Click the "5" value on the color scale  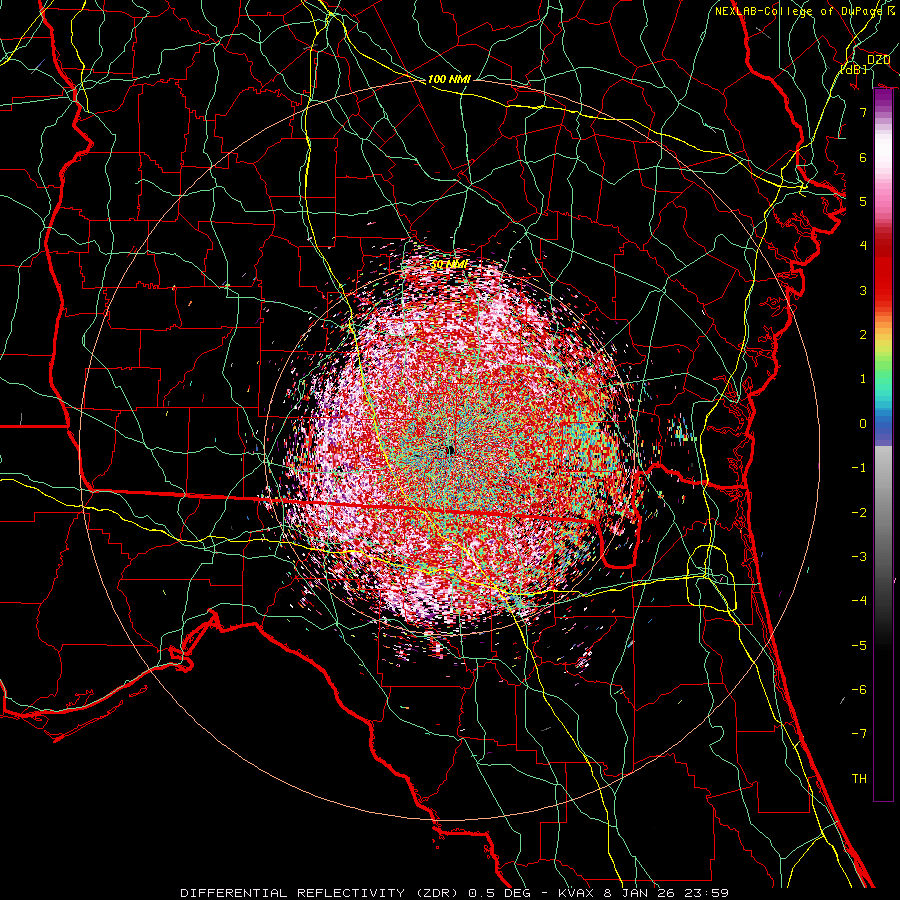[x=863, y=201]
